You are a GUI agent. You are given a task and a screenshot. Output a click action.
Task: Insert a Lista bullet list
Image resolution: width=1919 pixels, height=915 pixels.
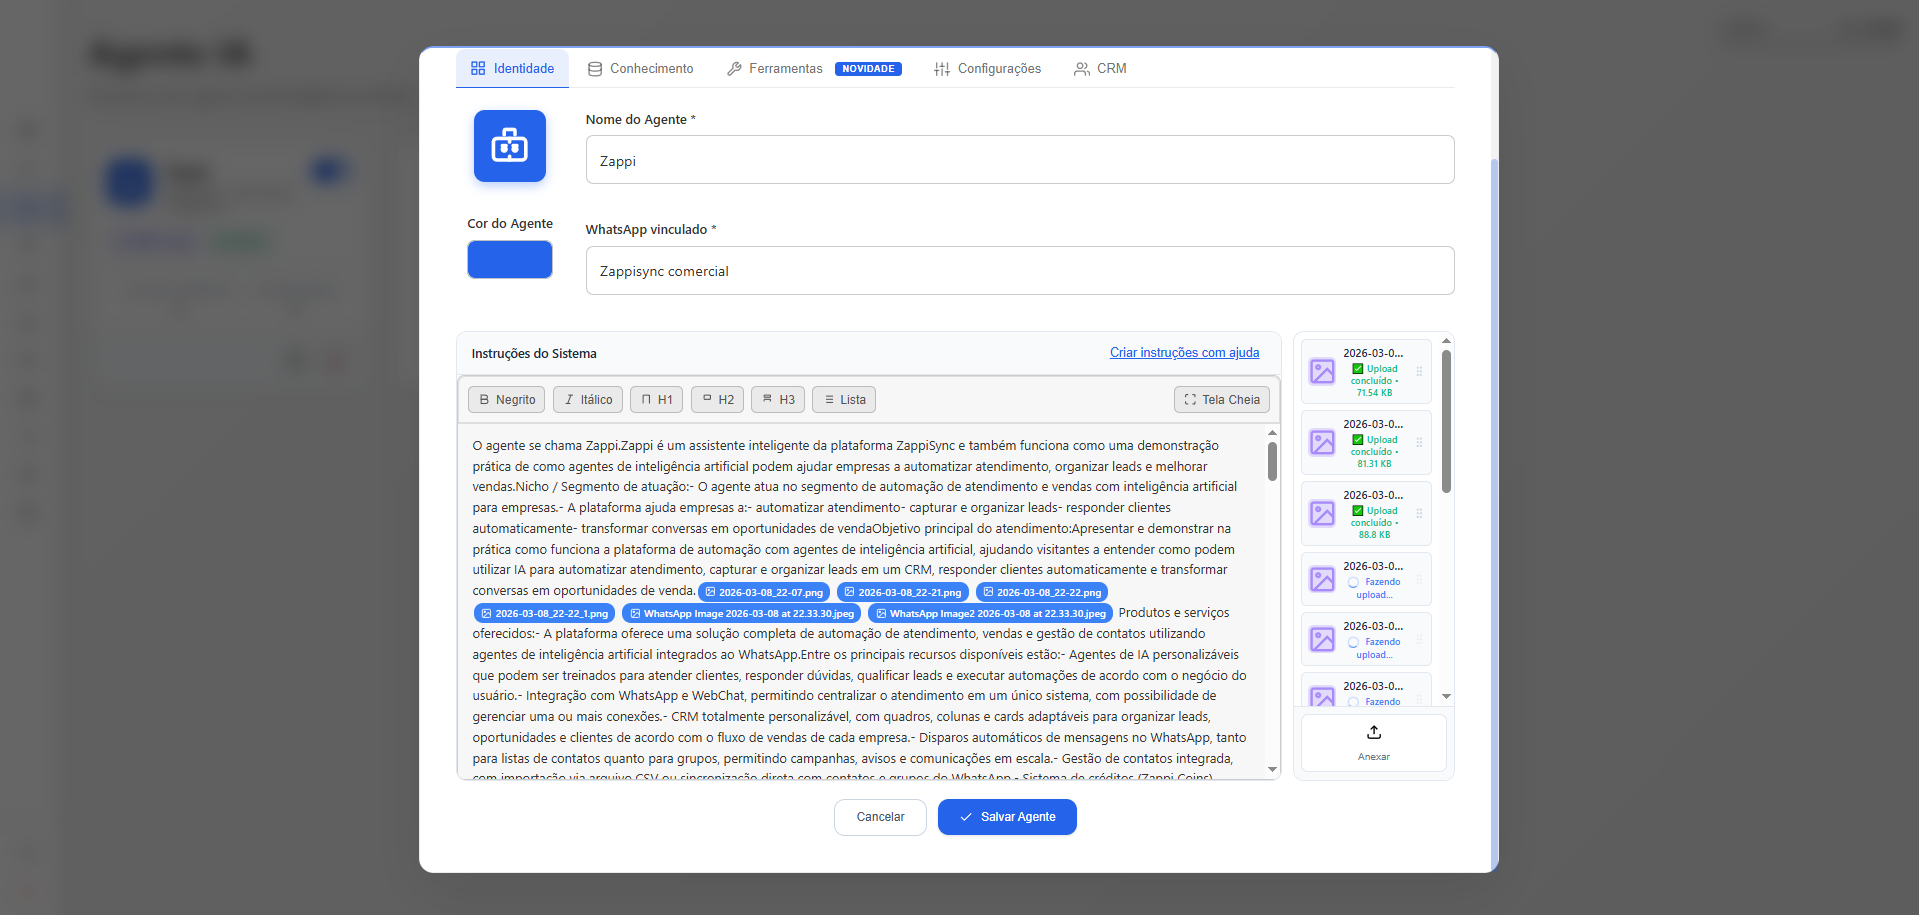click(x=844, y=400)
